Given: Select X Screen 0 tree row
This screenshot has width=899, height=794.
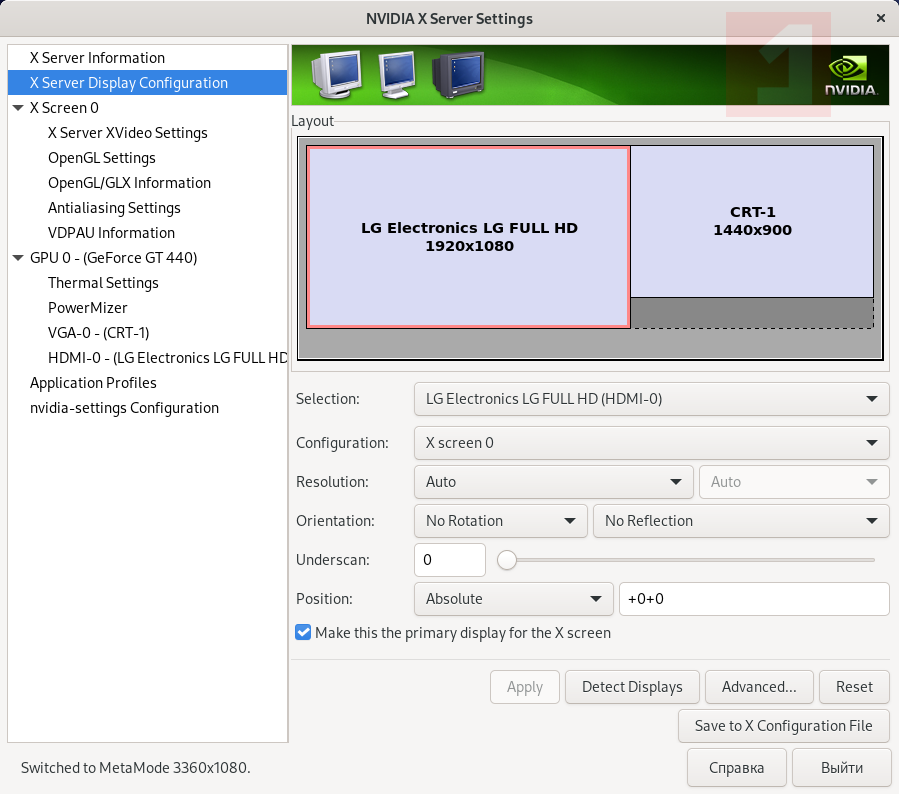Looking at the screenshot, I should (x=147, y=108).
